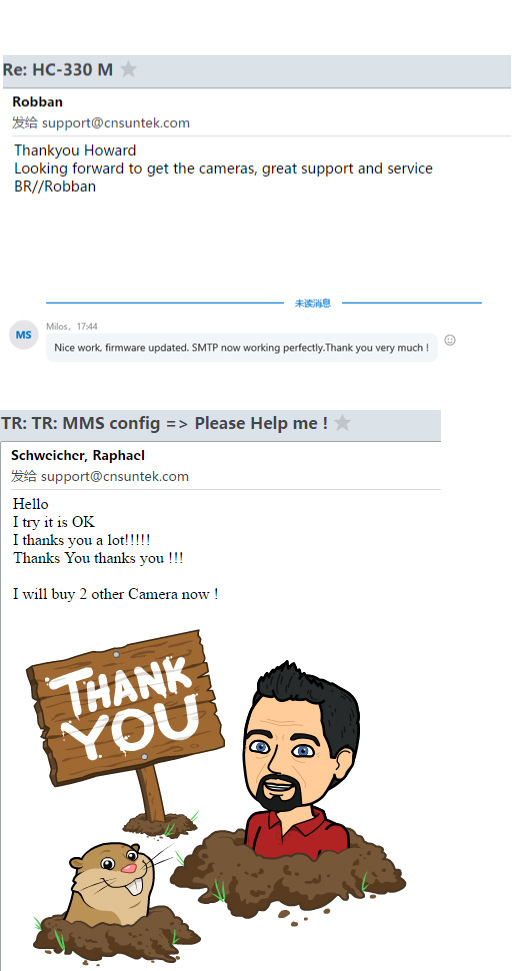Open sender name Robban
The height and width of the screenshot is (971, 512).
click(x=37, y=102)
